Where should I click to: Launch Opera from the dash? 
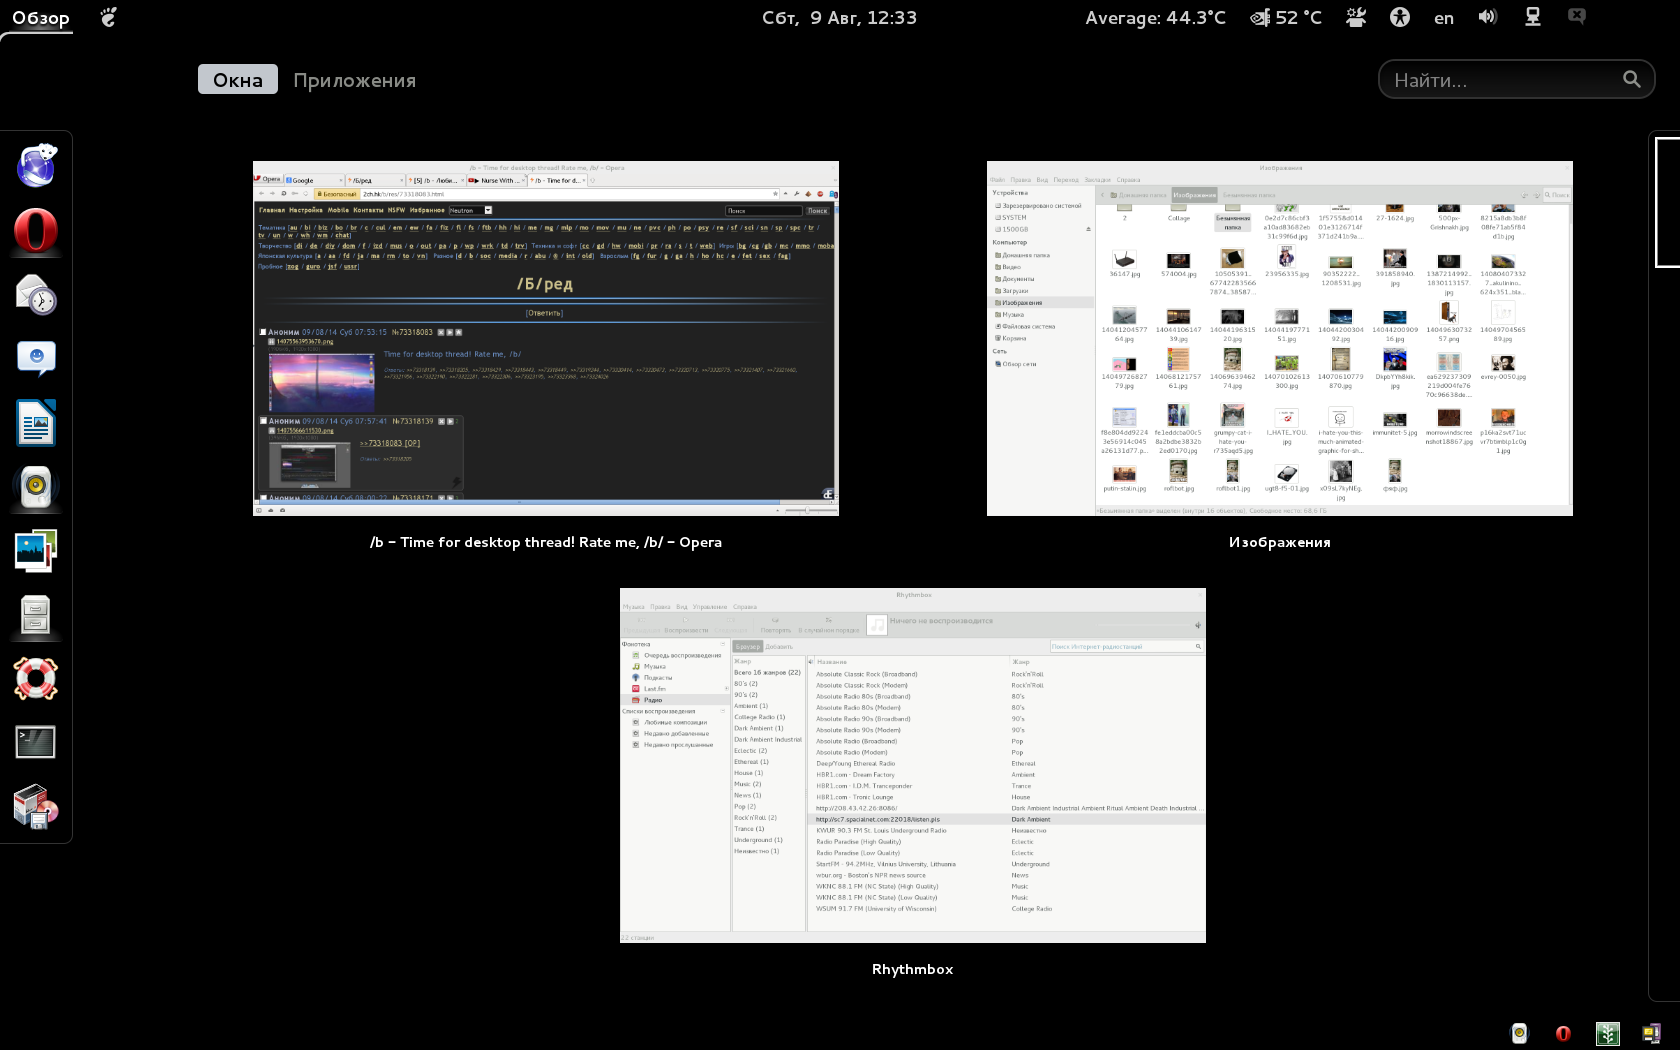(36, 230)
